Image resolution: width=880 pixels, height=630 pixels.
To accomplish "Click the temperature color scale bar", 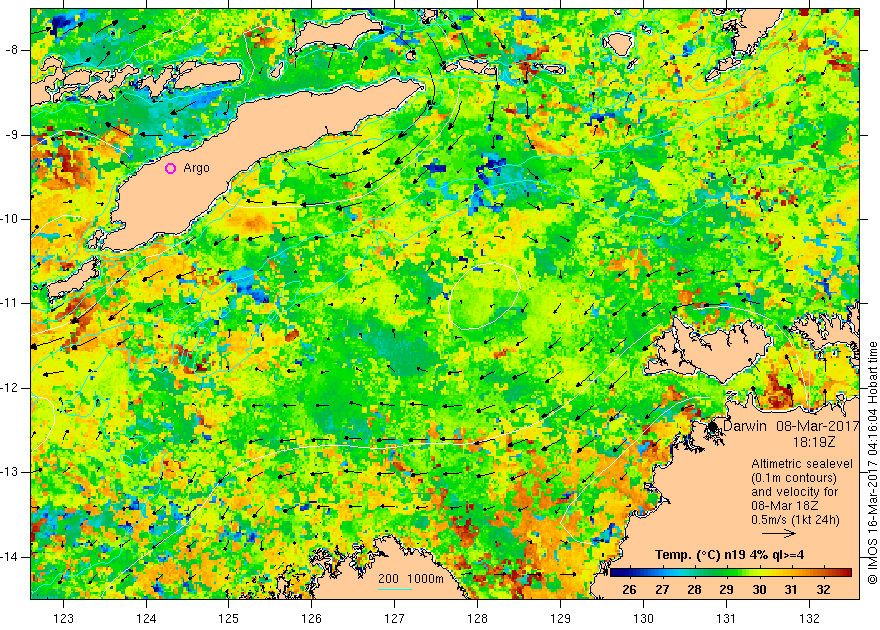I will tap(730, 573).
